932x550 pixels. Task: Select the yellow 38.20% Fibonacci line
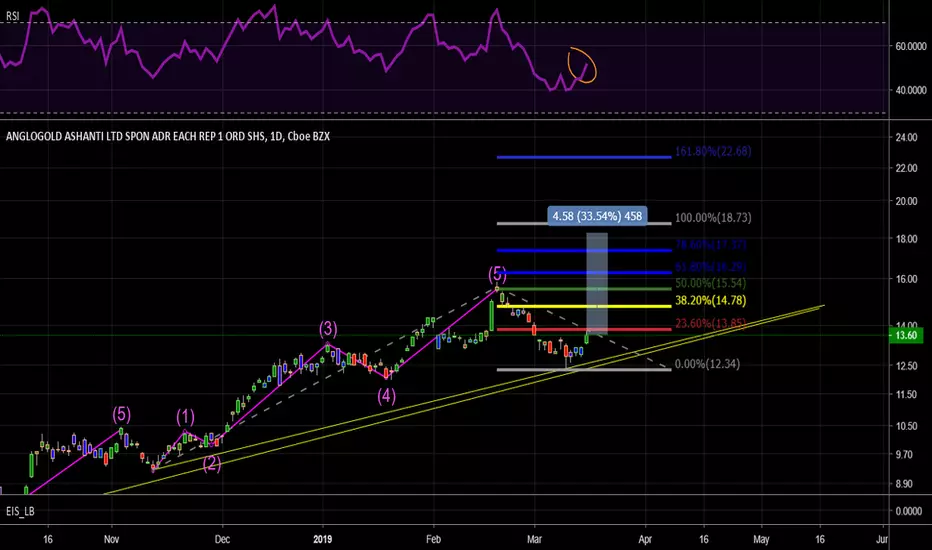tap(584, 306)
